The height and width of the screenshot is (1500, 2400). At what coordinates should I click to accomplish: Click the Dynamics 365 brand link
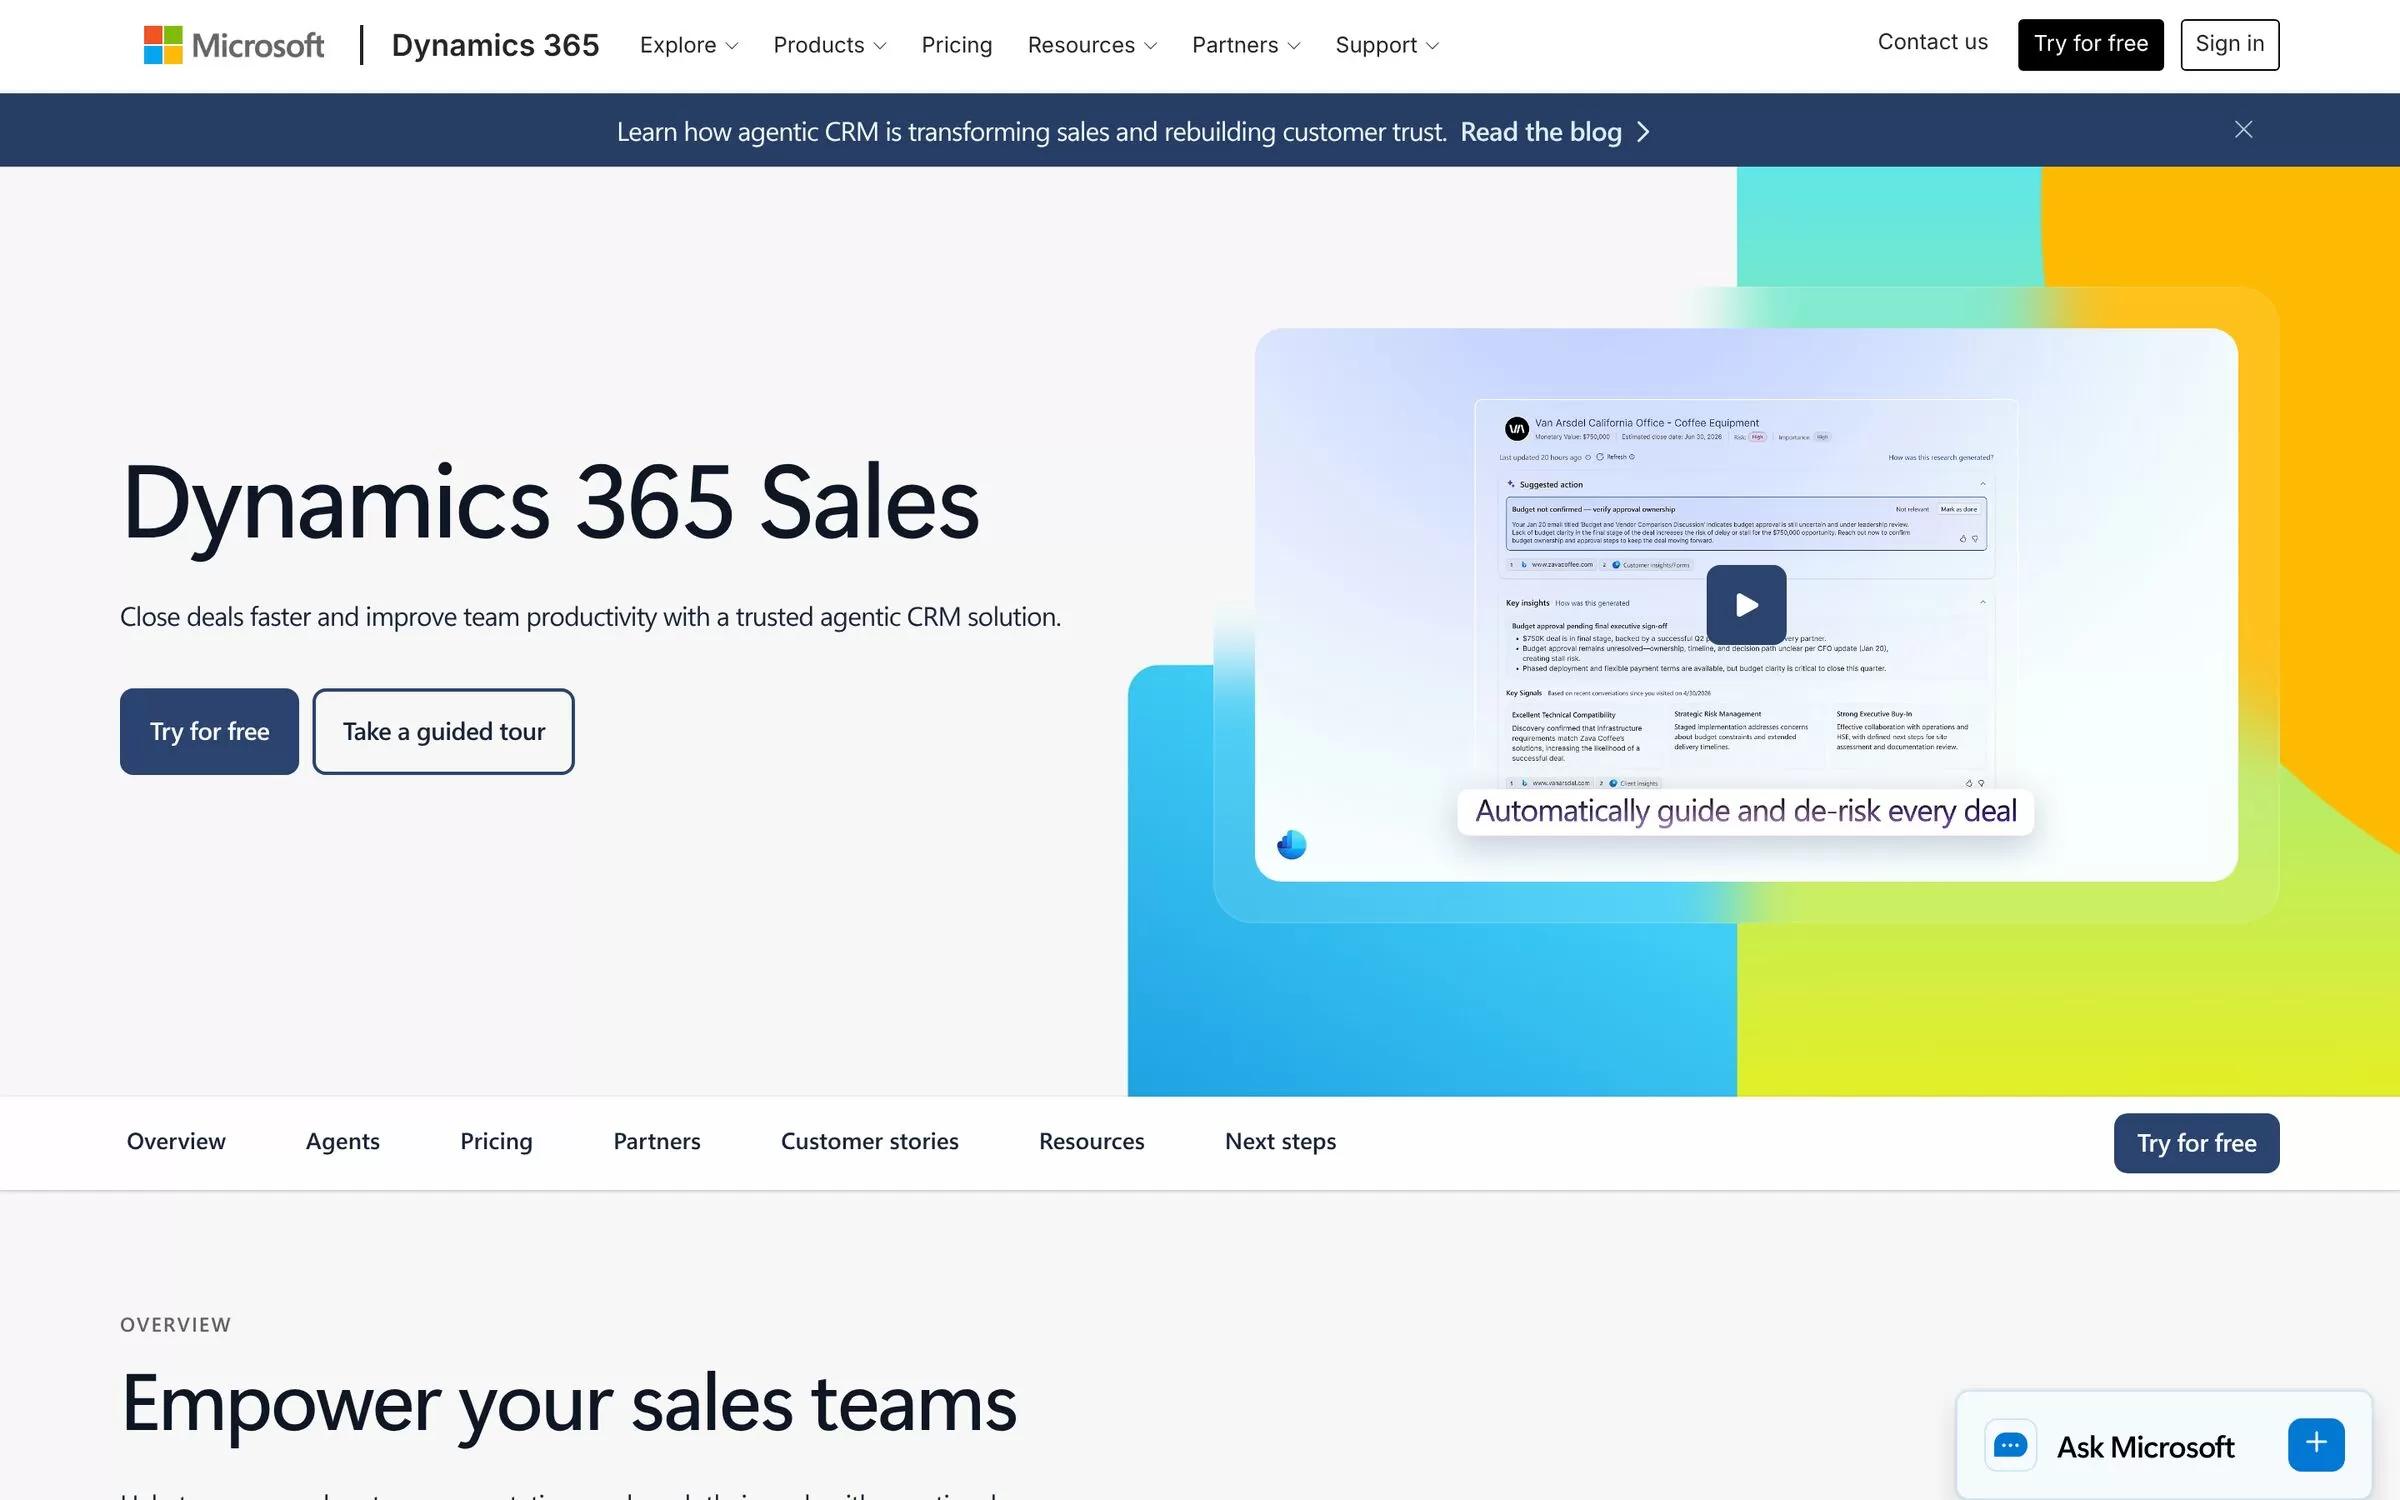pyautogui.click(x=495, y=45)
